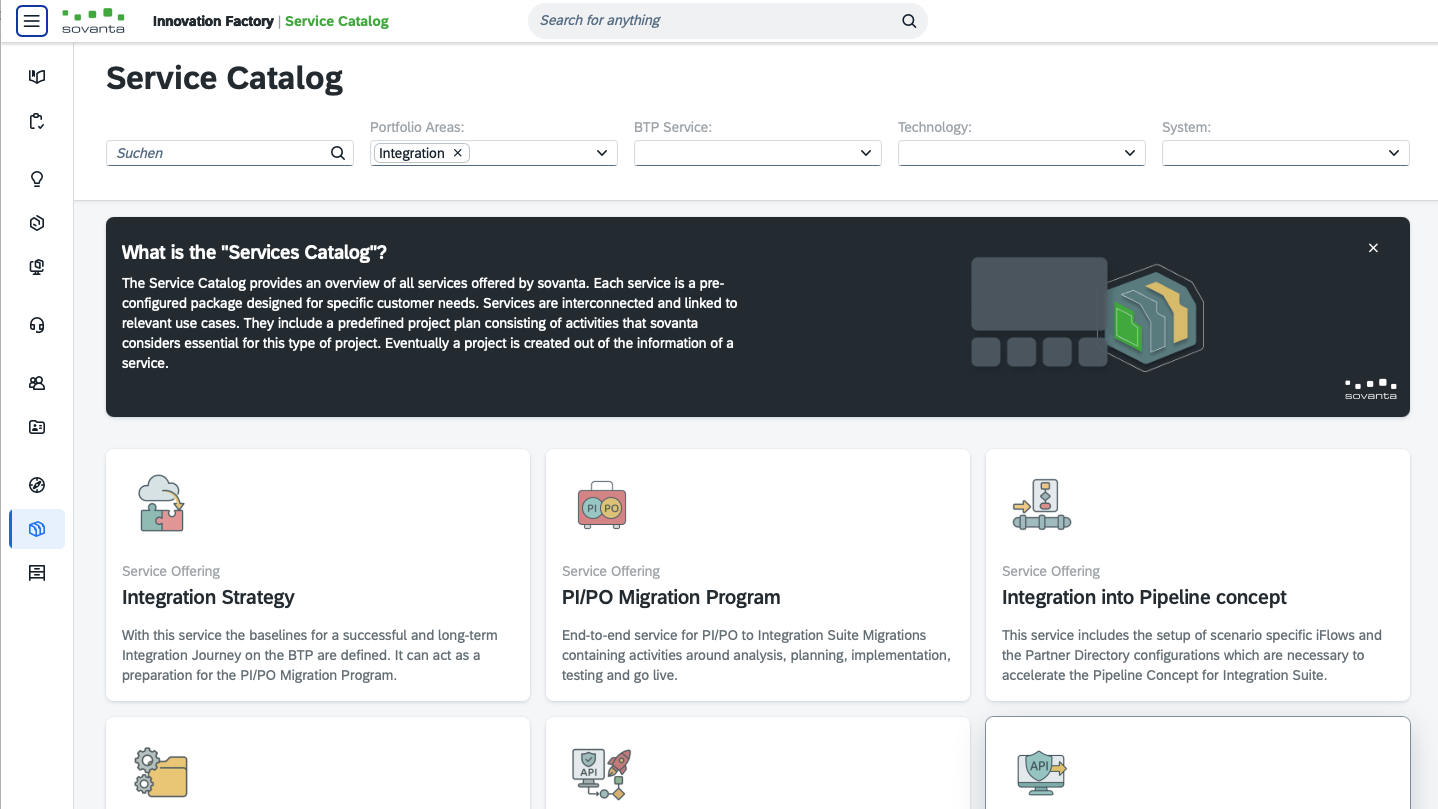
Task: Click the hamburger menu button
Action: 32,21
